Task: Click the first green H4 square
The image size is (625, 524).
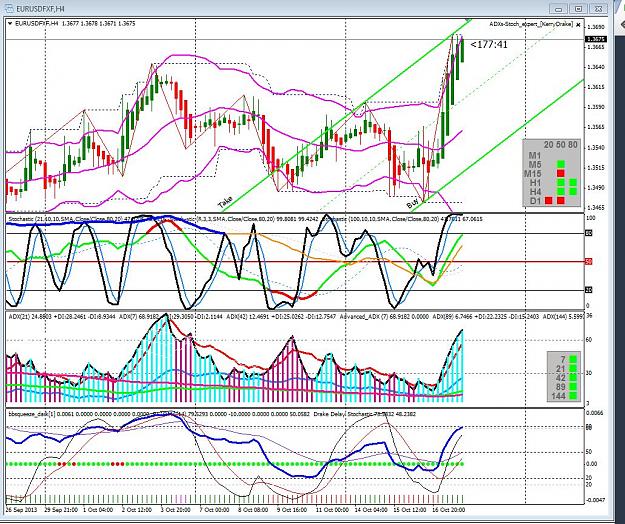Action: pyautogui.click(x=561, y=192)
